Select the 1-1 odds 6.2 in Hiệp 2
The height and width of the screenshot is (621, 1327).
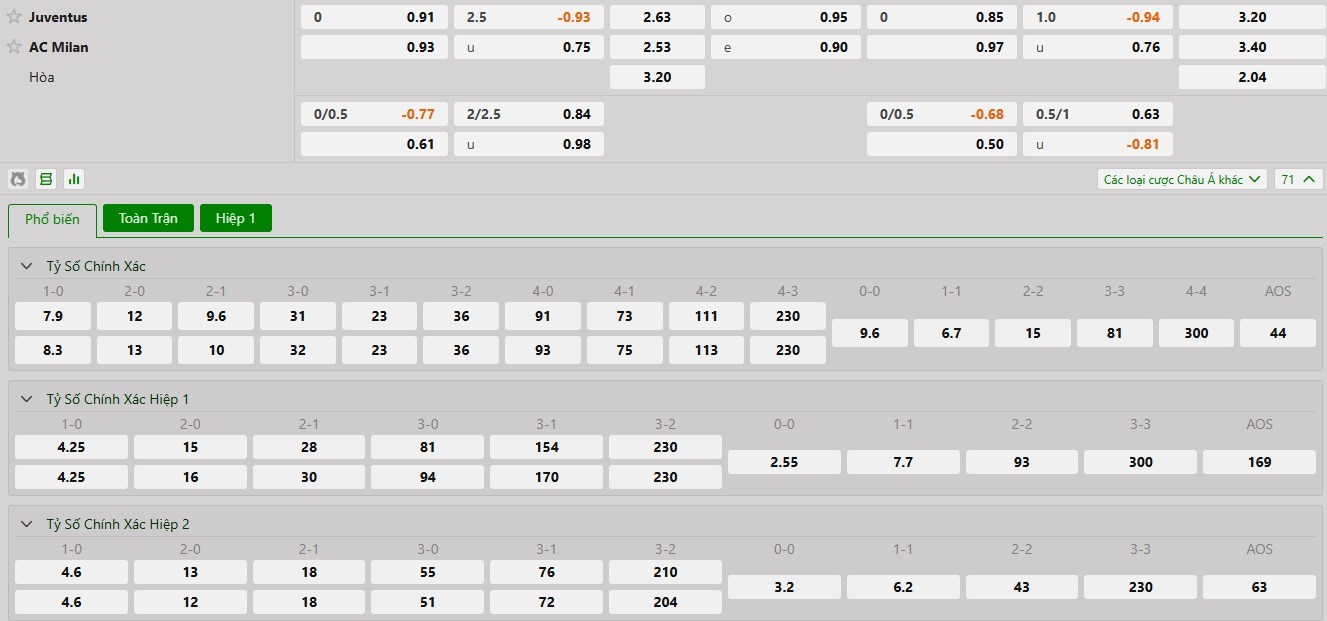coord(903,587)
